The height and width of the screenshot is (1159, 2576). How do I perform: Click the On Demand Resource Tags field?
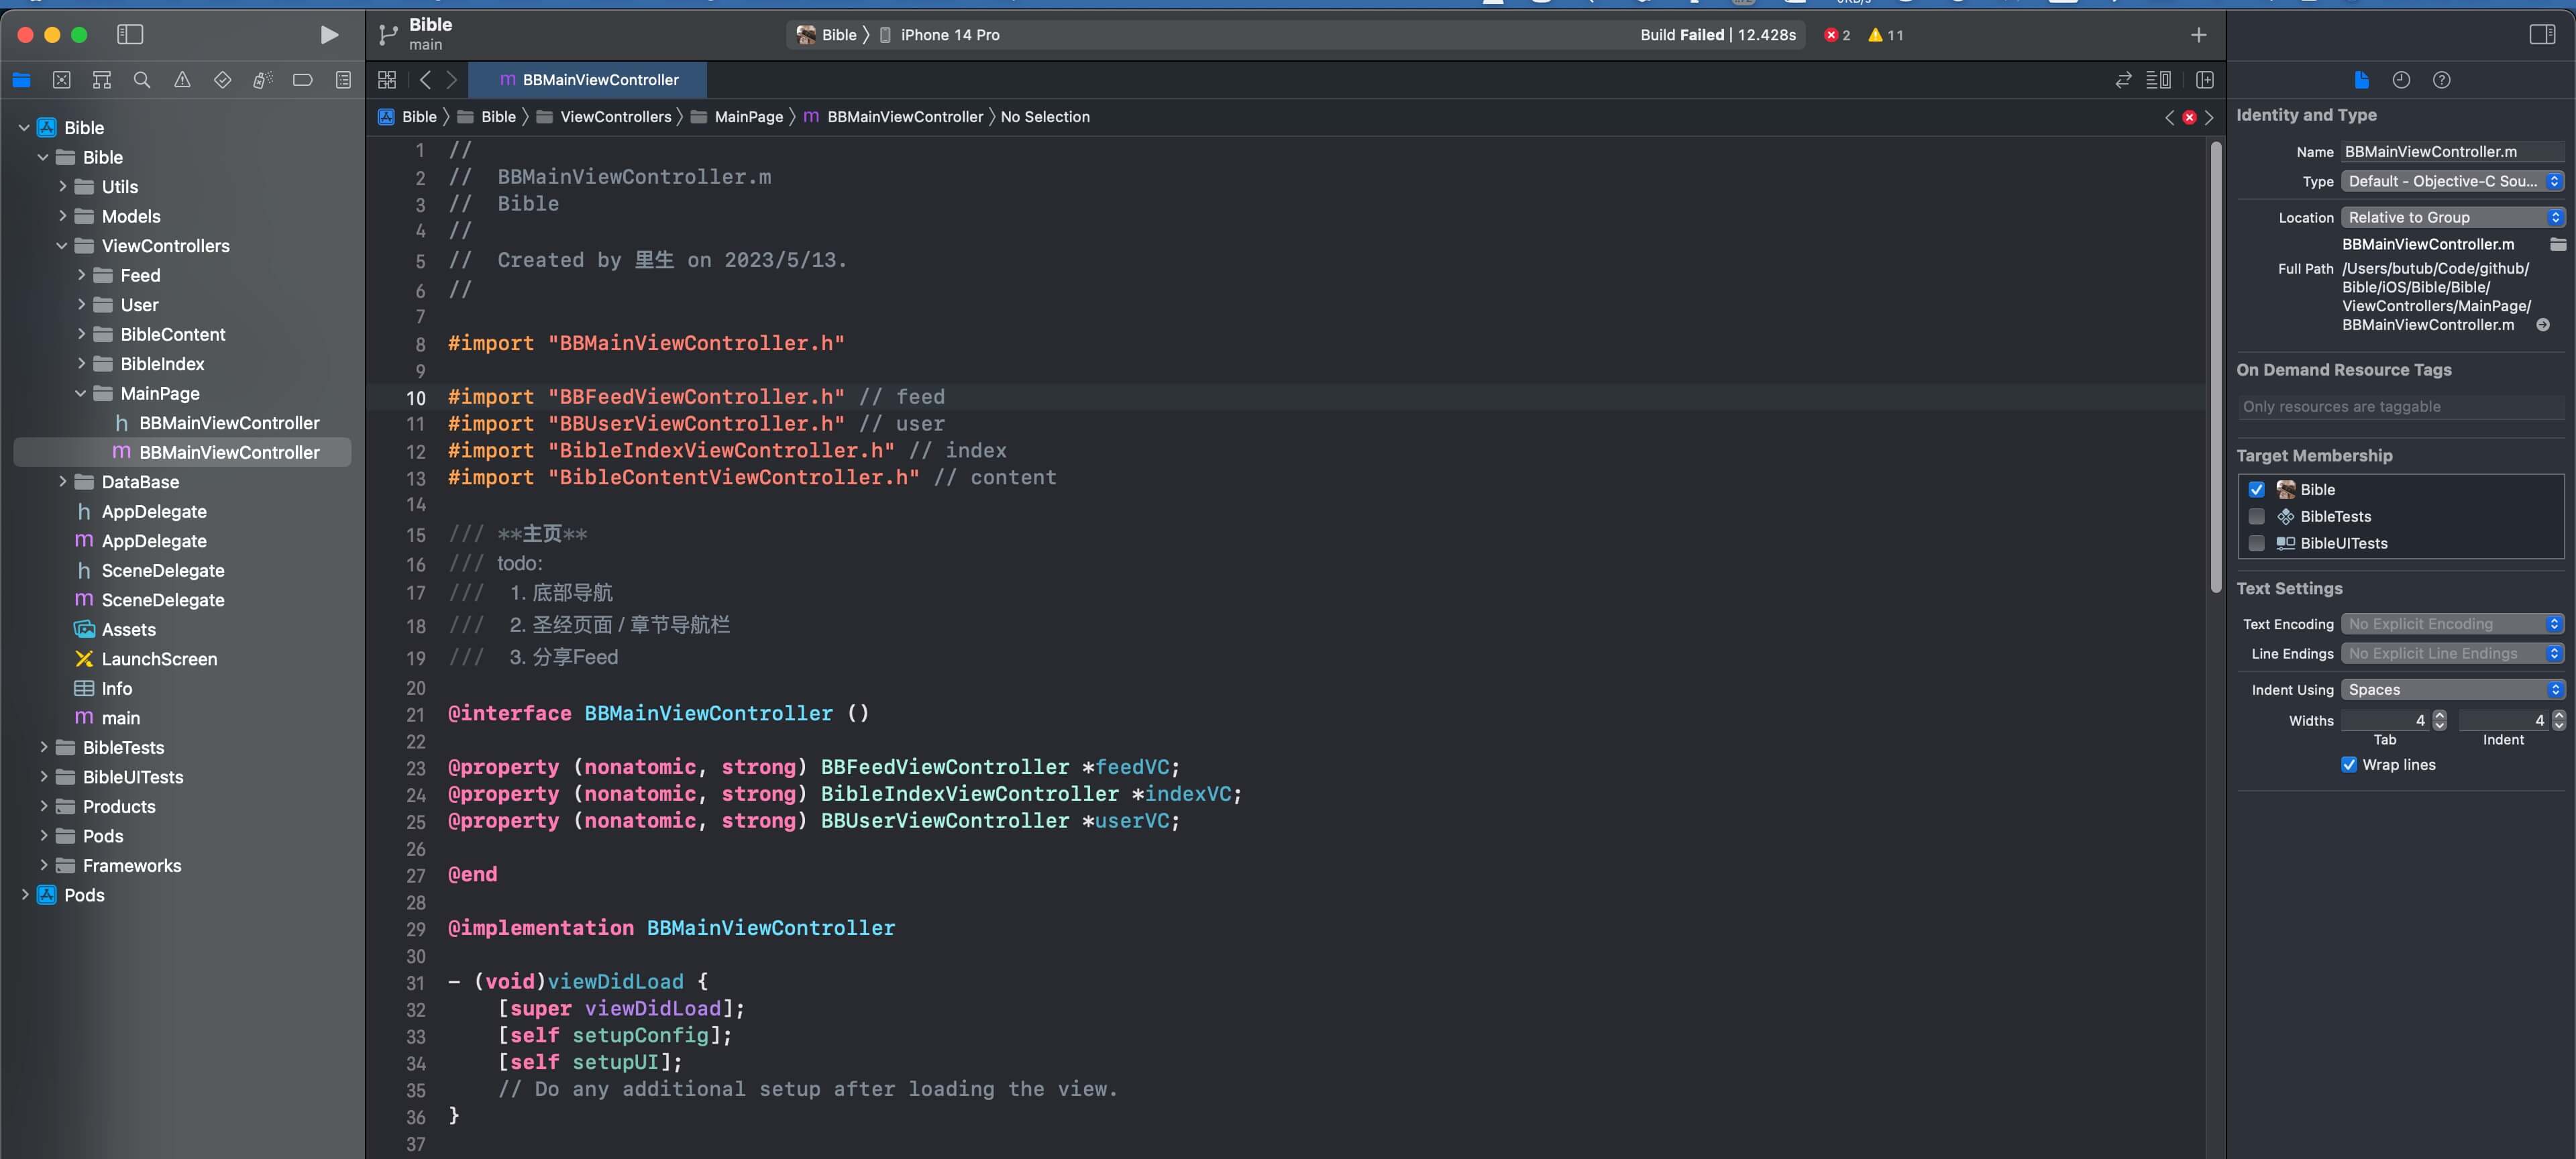(2401, 407)
